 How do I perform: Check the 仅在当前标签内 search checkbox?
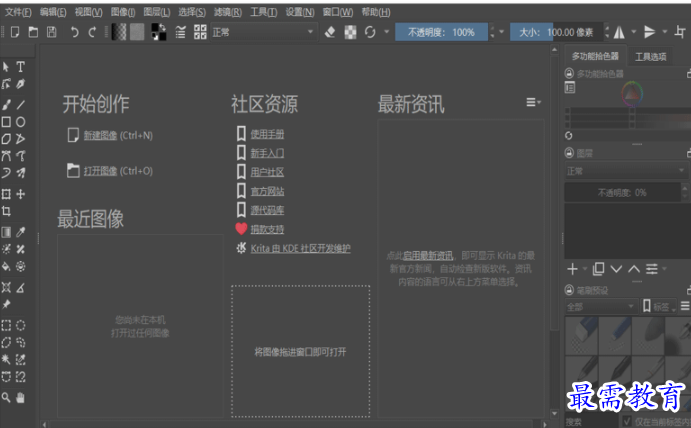coord(627,421)
